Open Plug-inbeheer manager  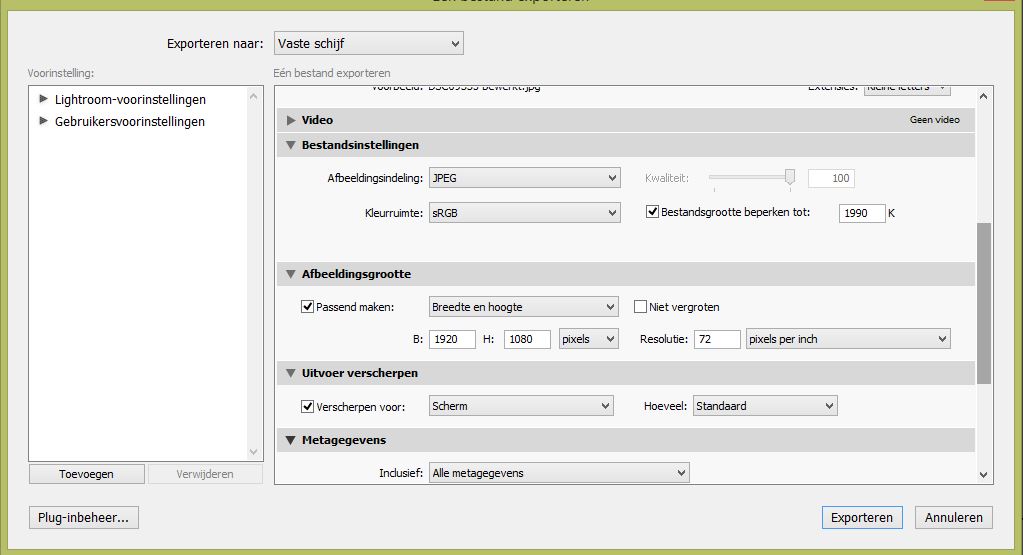tap(84, 518)
